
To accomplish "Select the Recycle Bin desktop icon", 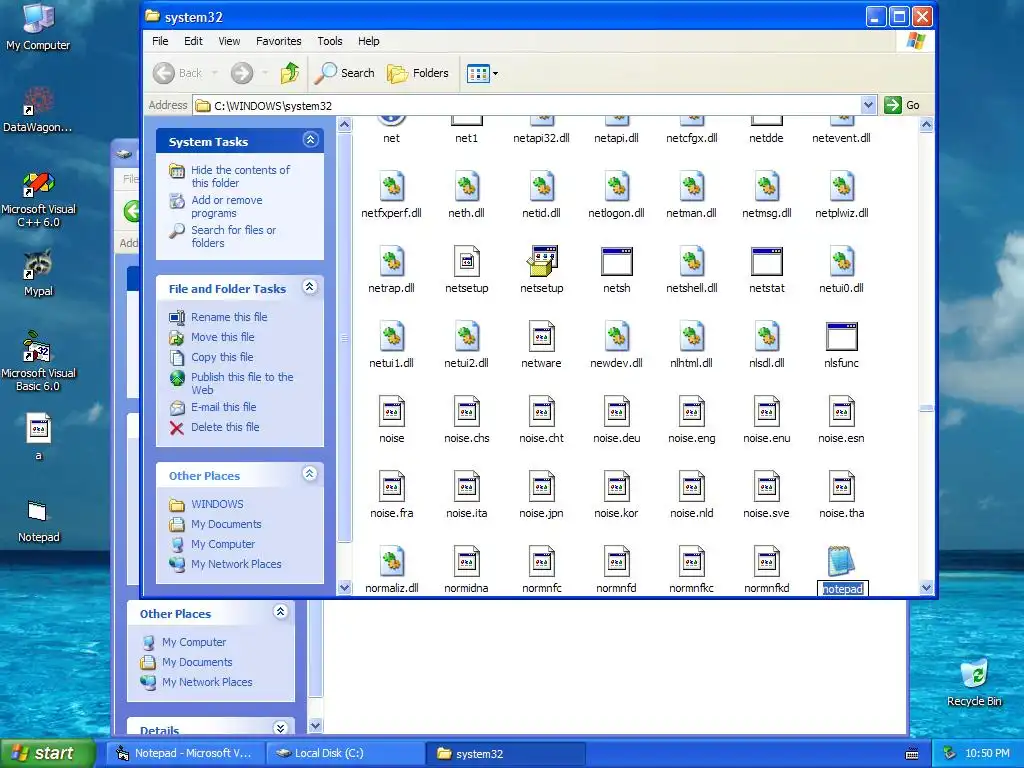I will tap(974, 682).
